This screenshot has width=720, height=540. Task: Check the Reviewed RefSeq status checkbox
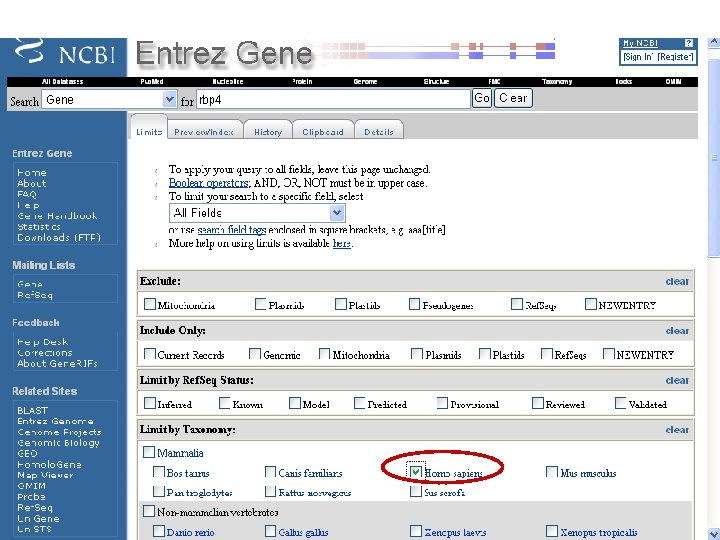[538, 403]
